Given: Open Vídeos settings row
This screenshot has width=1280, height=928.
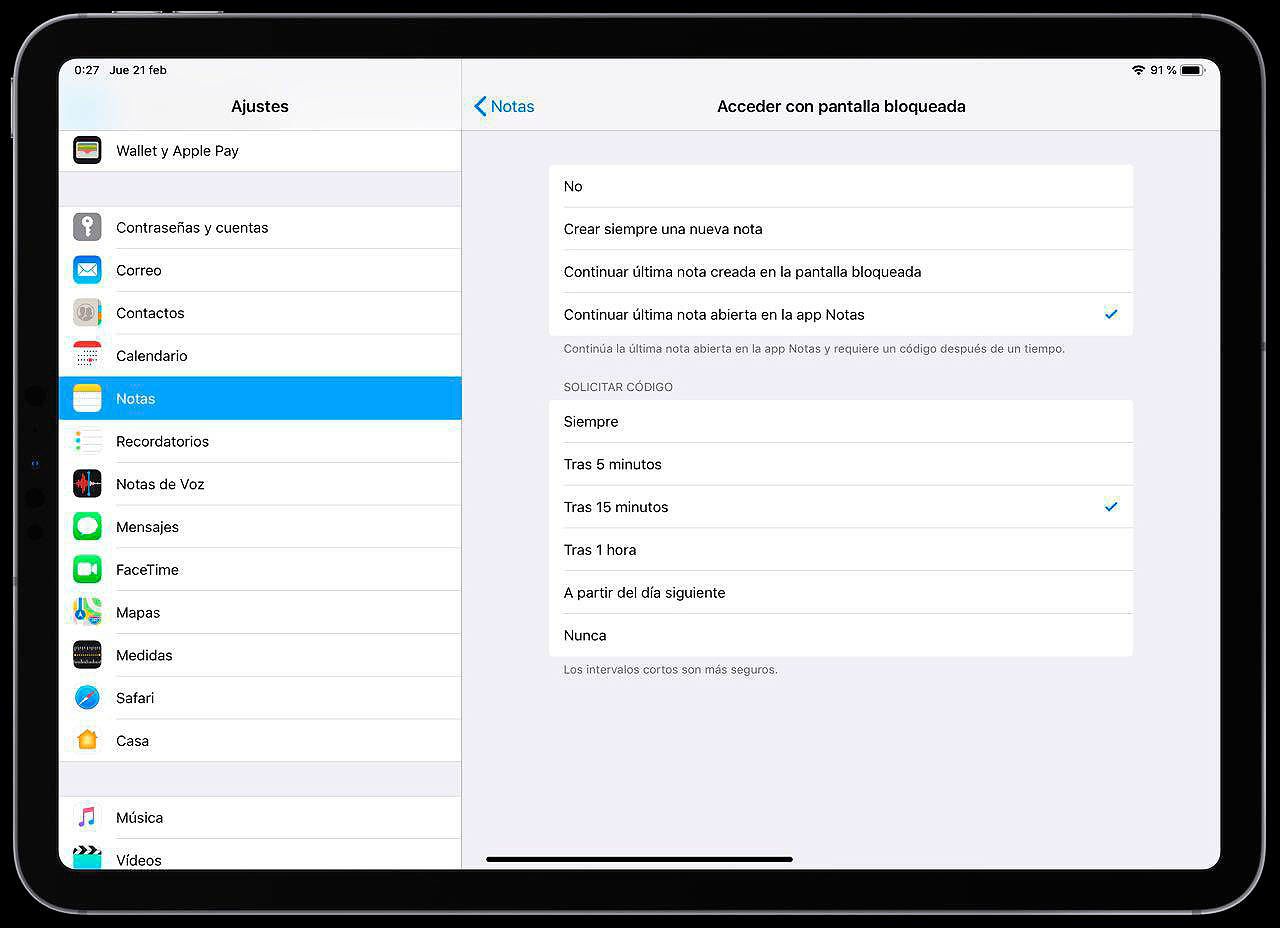Looking at the screenshot, I should point(260,856).
